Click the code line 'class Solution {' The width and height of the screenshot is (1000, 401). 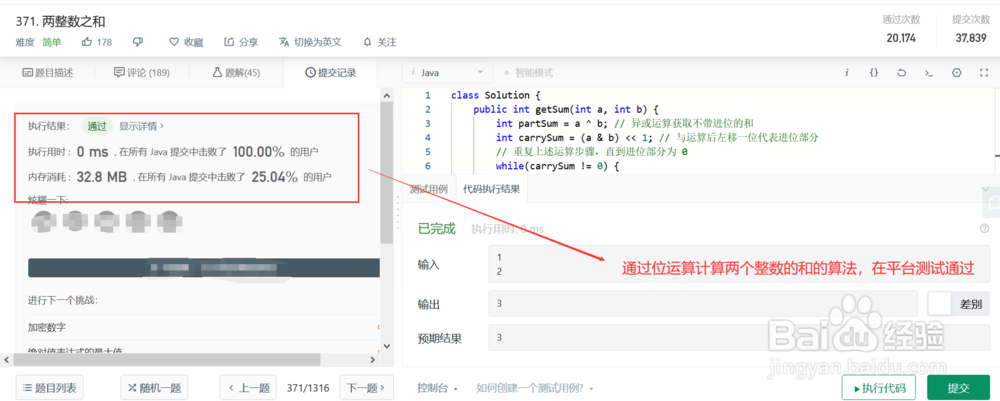pos(496,95)
